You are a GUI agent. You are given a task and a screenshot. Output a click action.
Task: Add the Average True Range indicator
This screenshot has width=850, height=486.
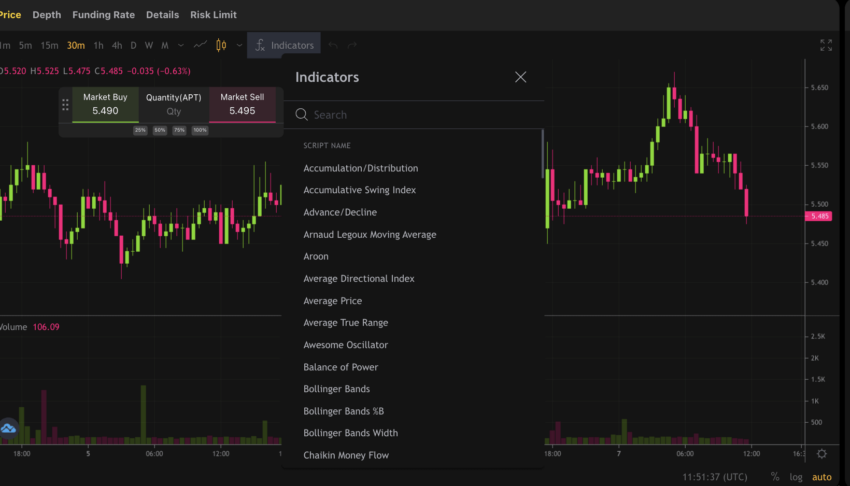click(x=345, y=322)
